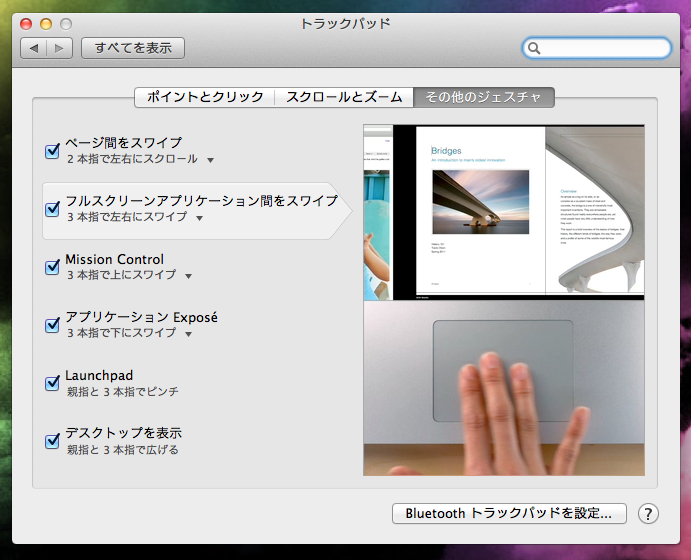The image size is (691, 560).
Task: Disable the Mission Control gesture checkbox
Action: coord(53,267)
